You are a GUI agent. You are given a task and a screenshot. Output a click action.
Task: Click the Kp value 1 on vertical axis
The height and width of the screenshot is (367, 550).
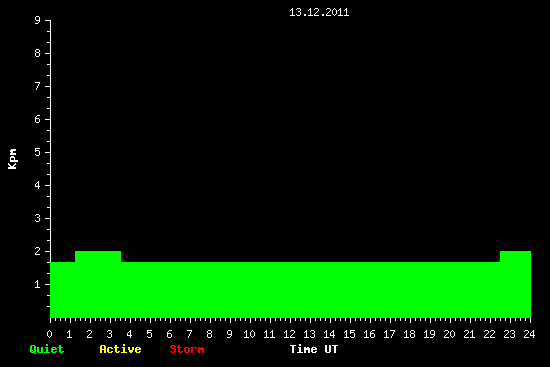coord(38,285)
